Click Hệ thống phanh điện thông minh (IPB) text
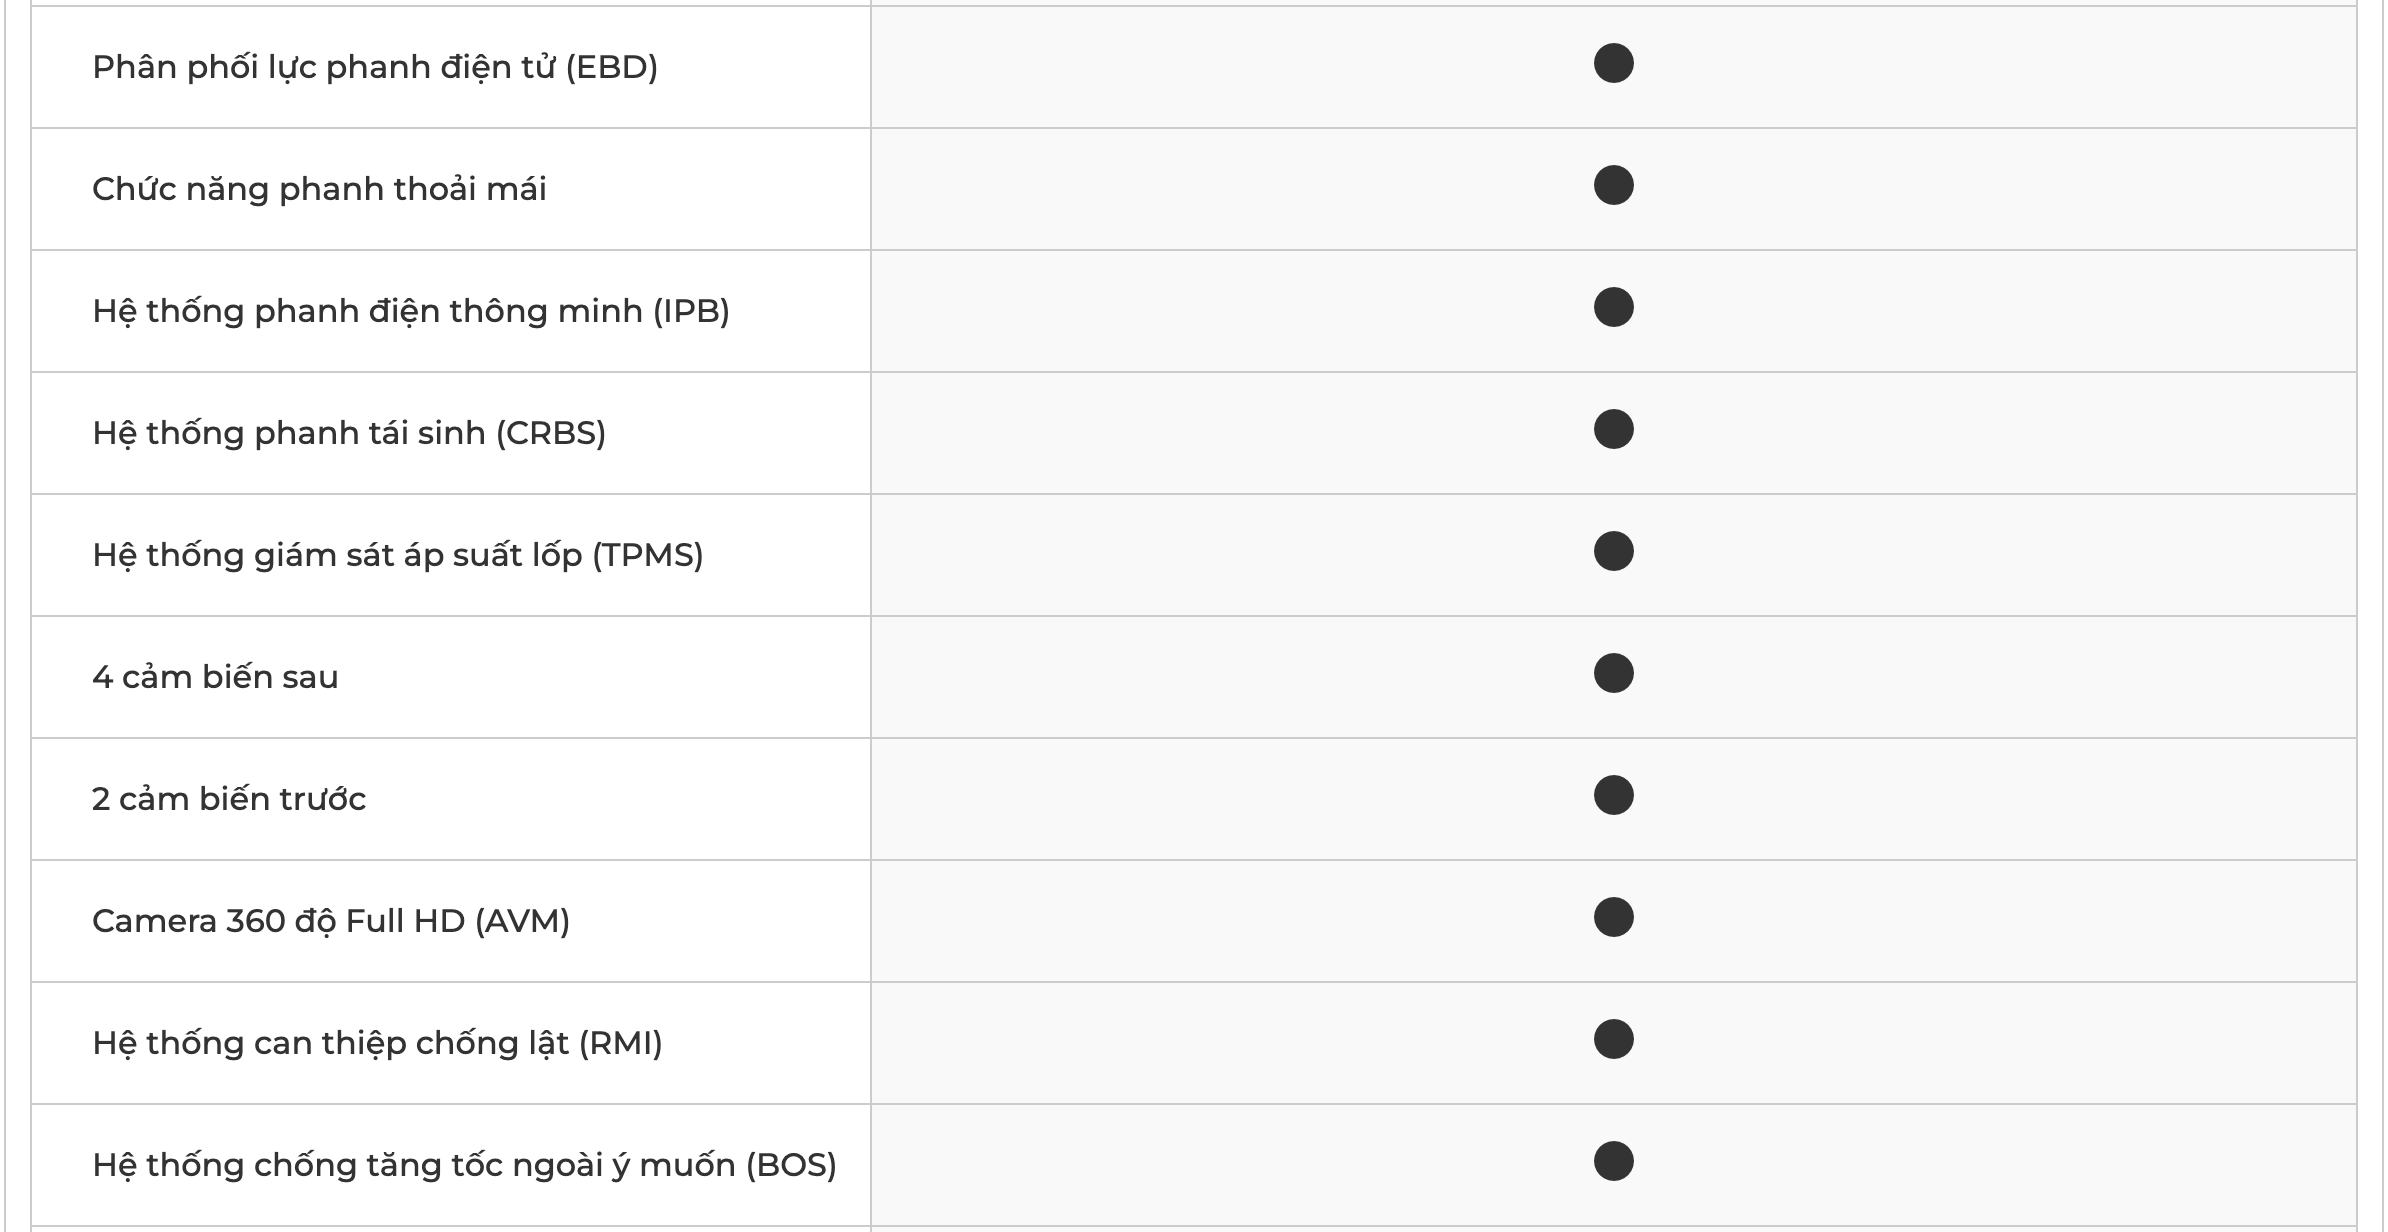The height and width of the screenshot is (1232, 2388). coord(411,311)
